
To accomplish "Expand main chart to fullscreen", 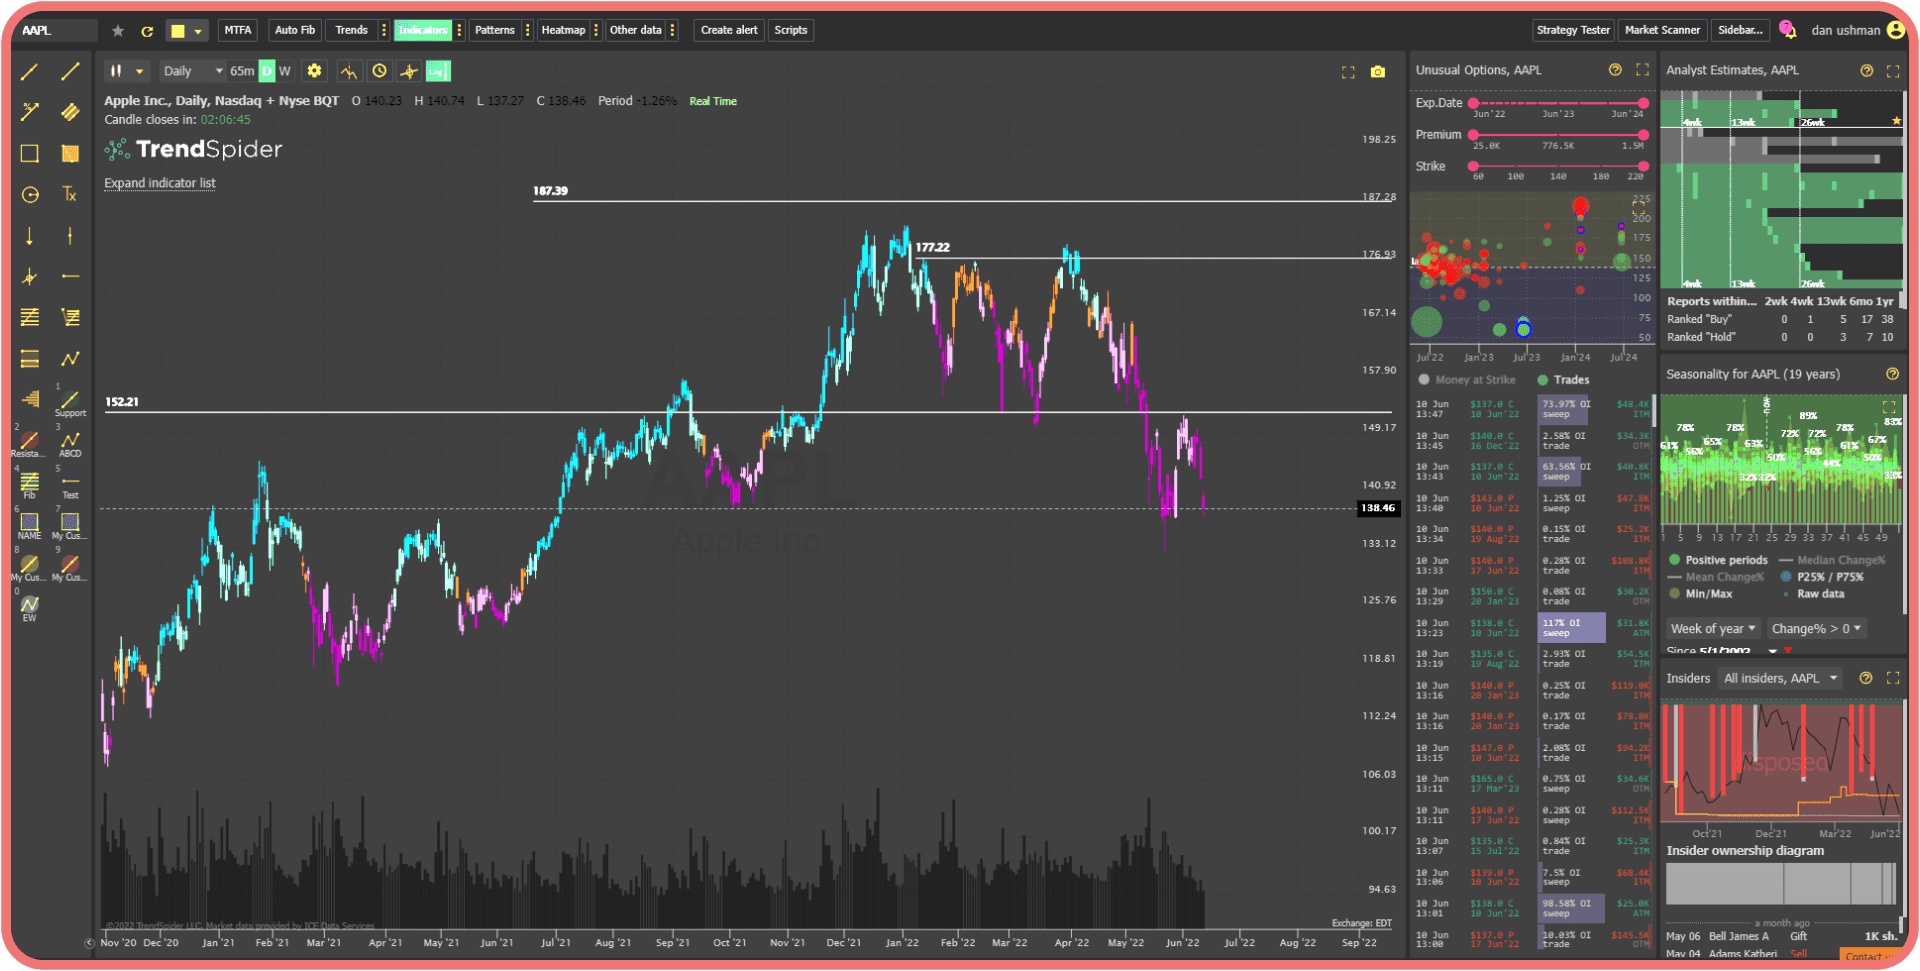I will point(1348,72).
